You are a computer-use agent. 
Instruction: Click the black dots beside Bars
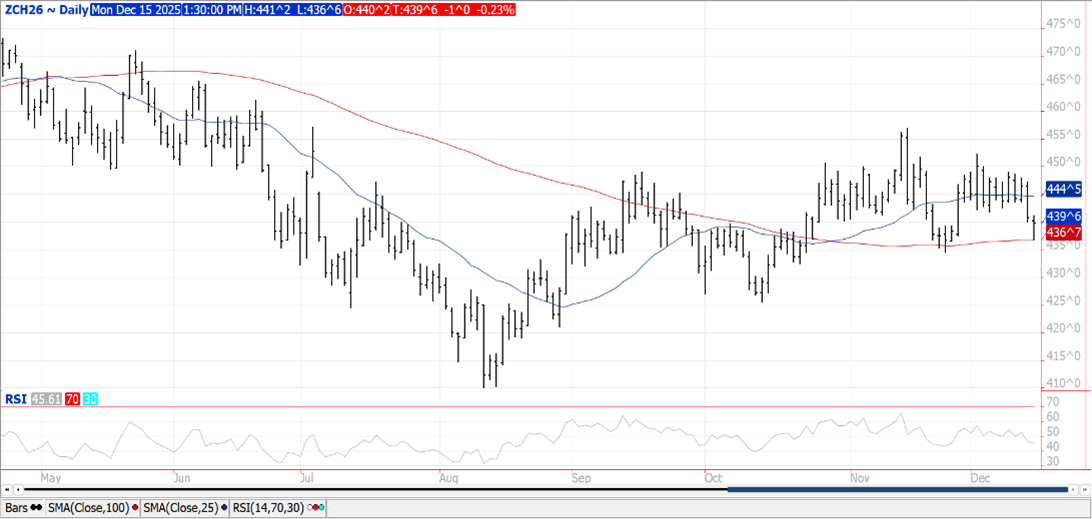(37, 508)
